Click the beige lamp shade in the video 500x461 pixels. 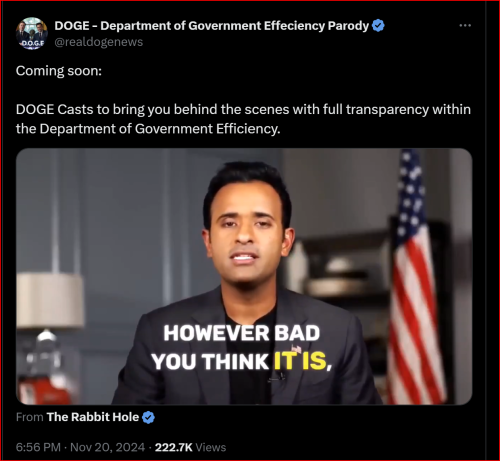click(x=50, y=299)
